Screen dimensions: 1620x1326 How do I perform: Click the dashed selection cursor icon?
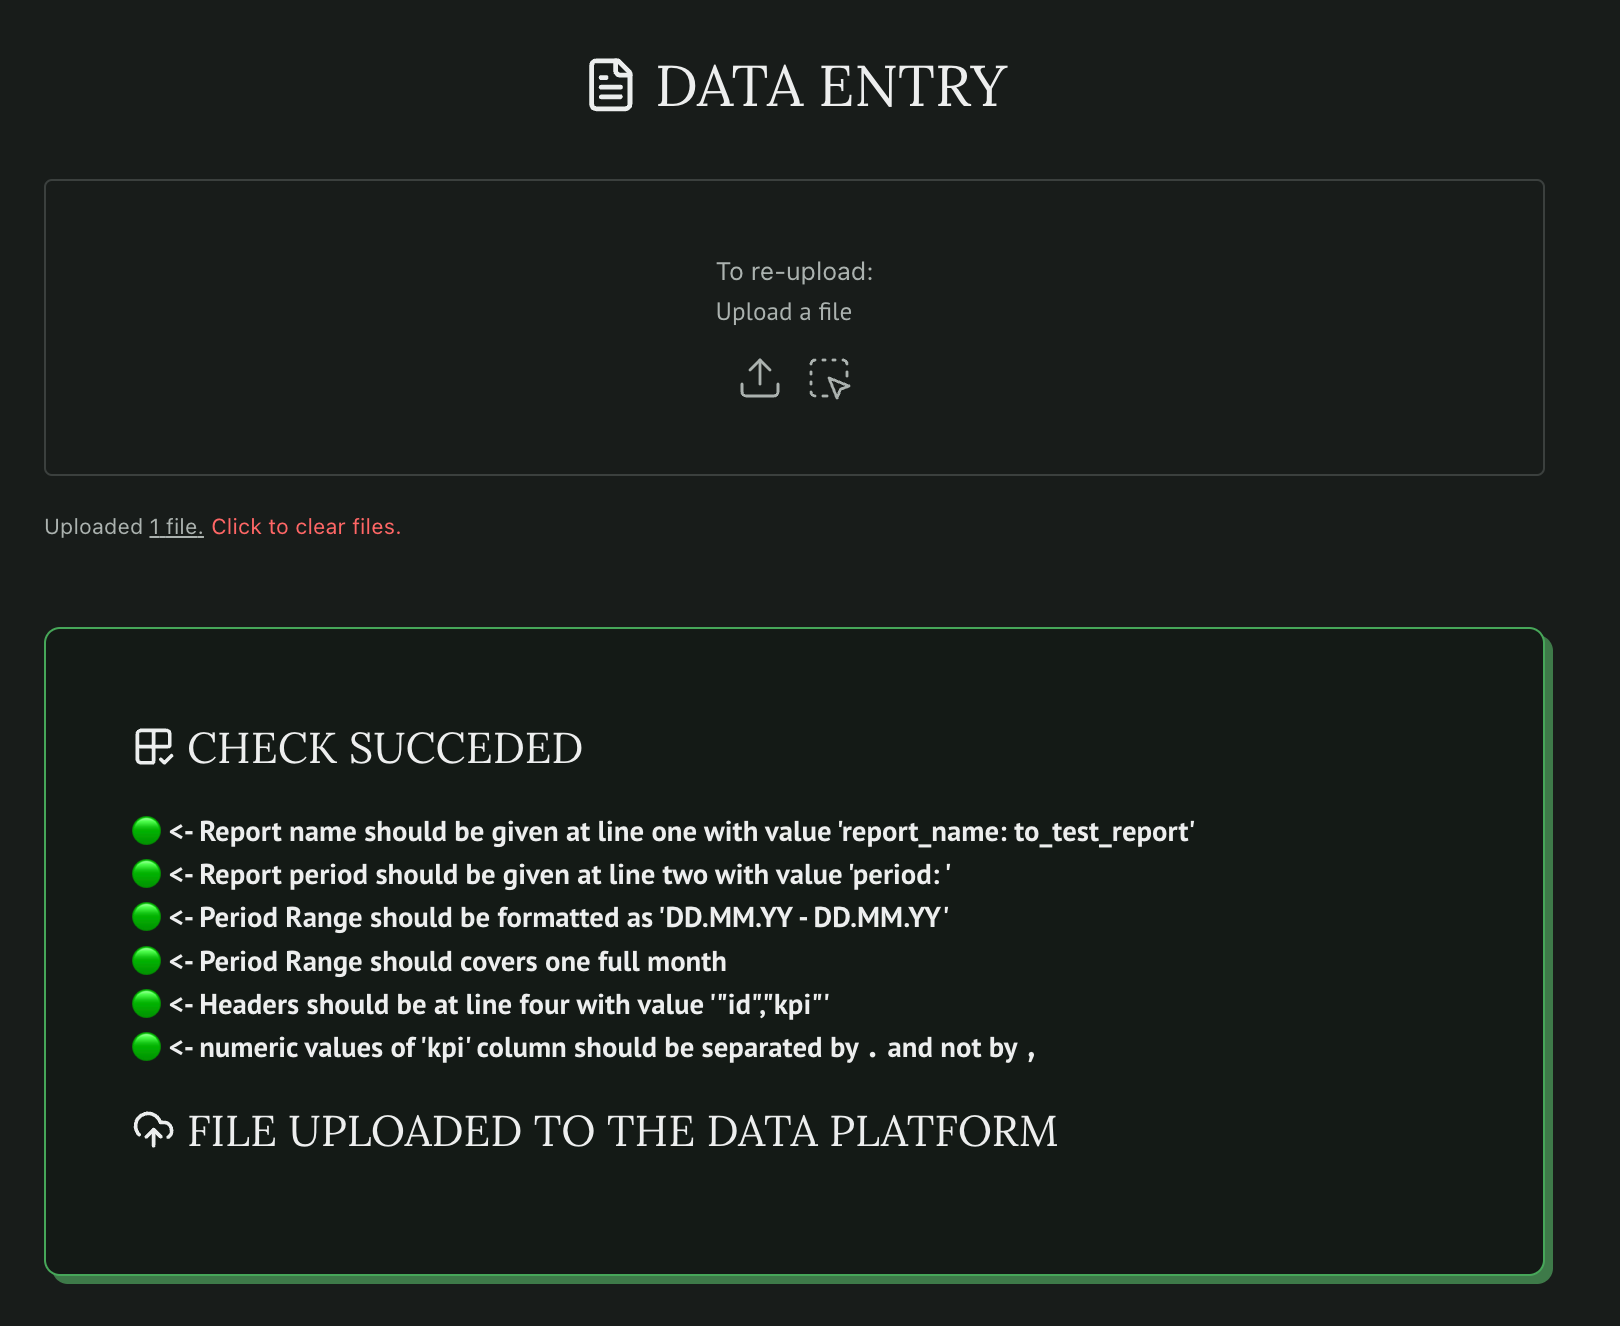[829, 378]
